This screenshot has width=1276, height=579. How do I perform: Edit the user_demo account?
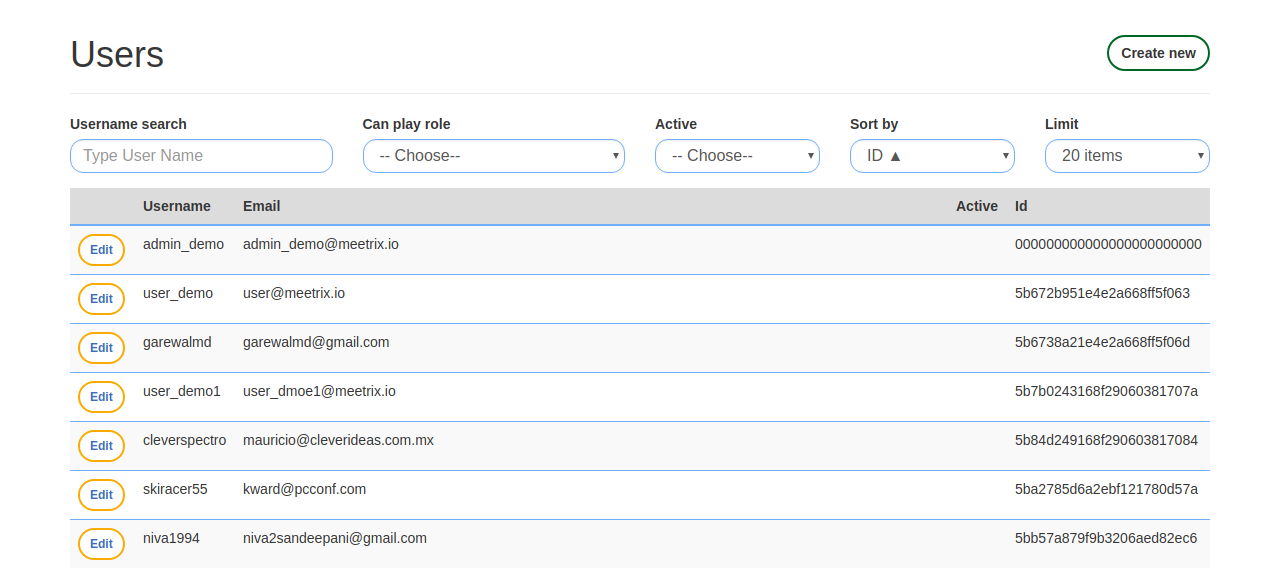pyautogui.click(x=101, y=299)
